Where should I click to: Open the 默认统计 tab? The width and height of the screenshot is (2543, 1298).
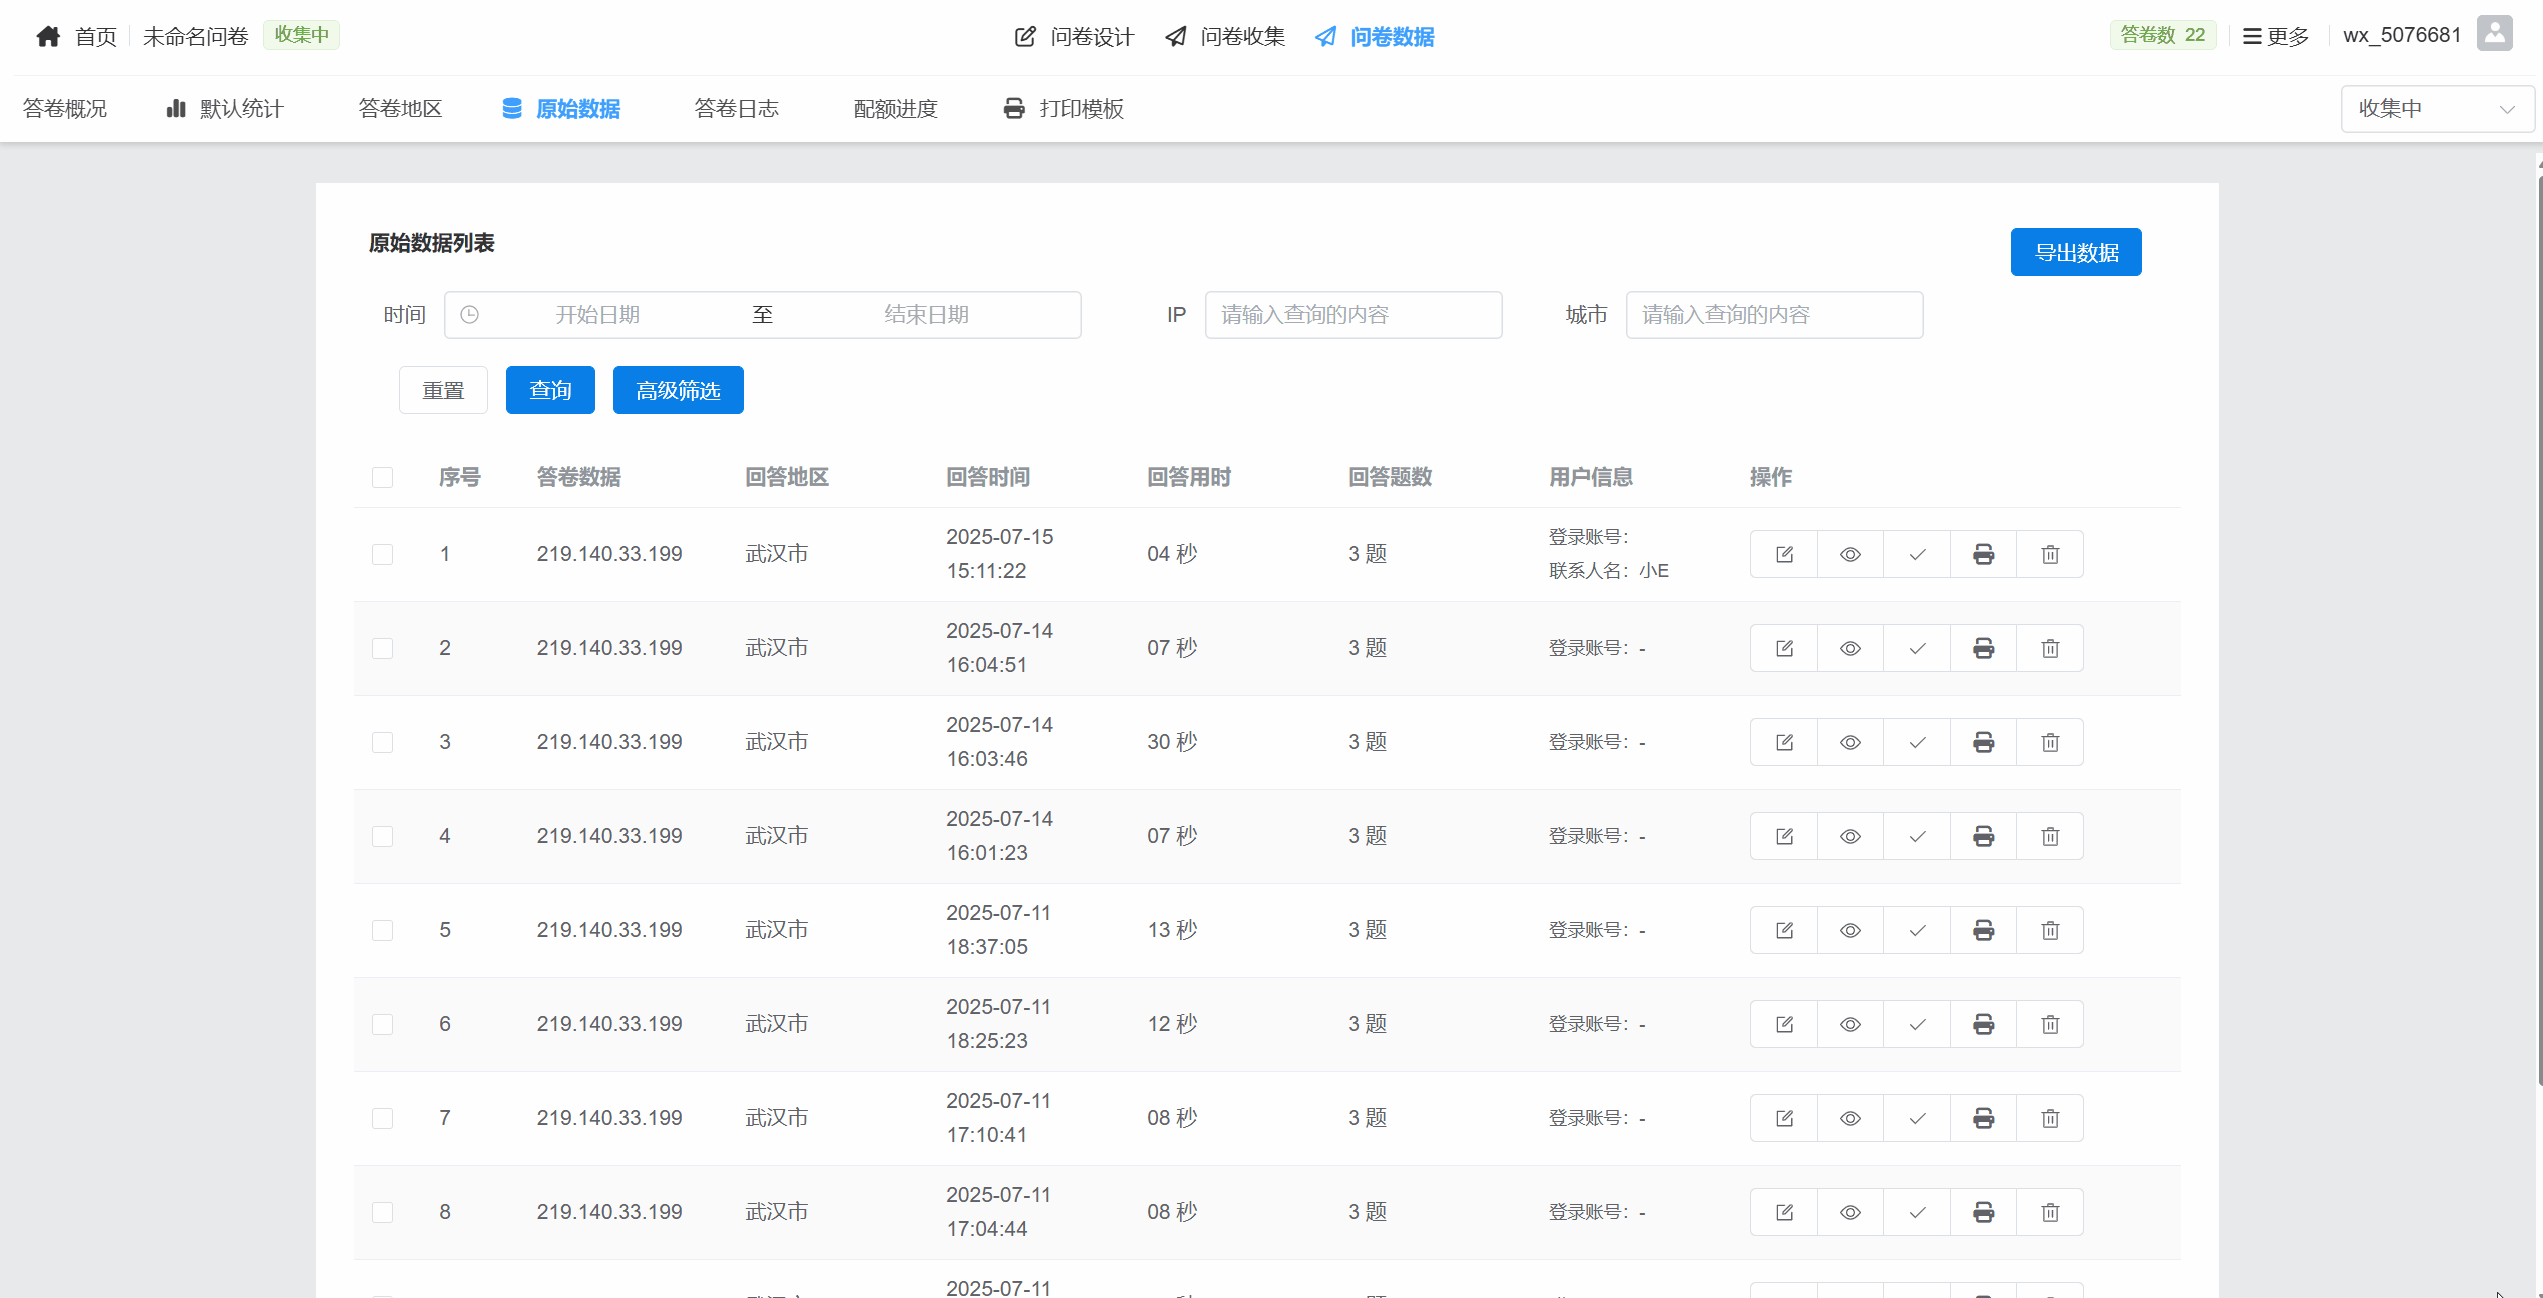tap(225, 109)
